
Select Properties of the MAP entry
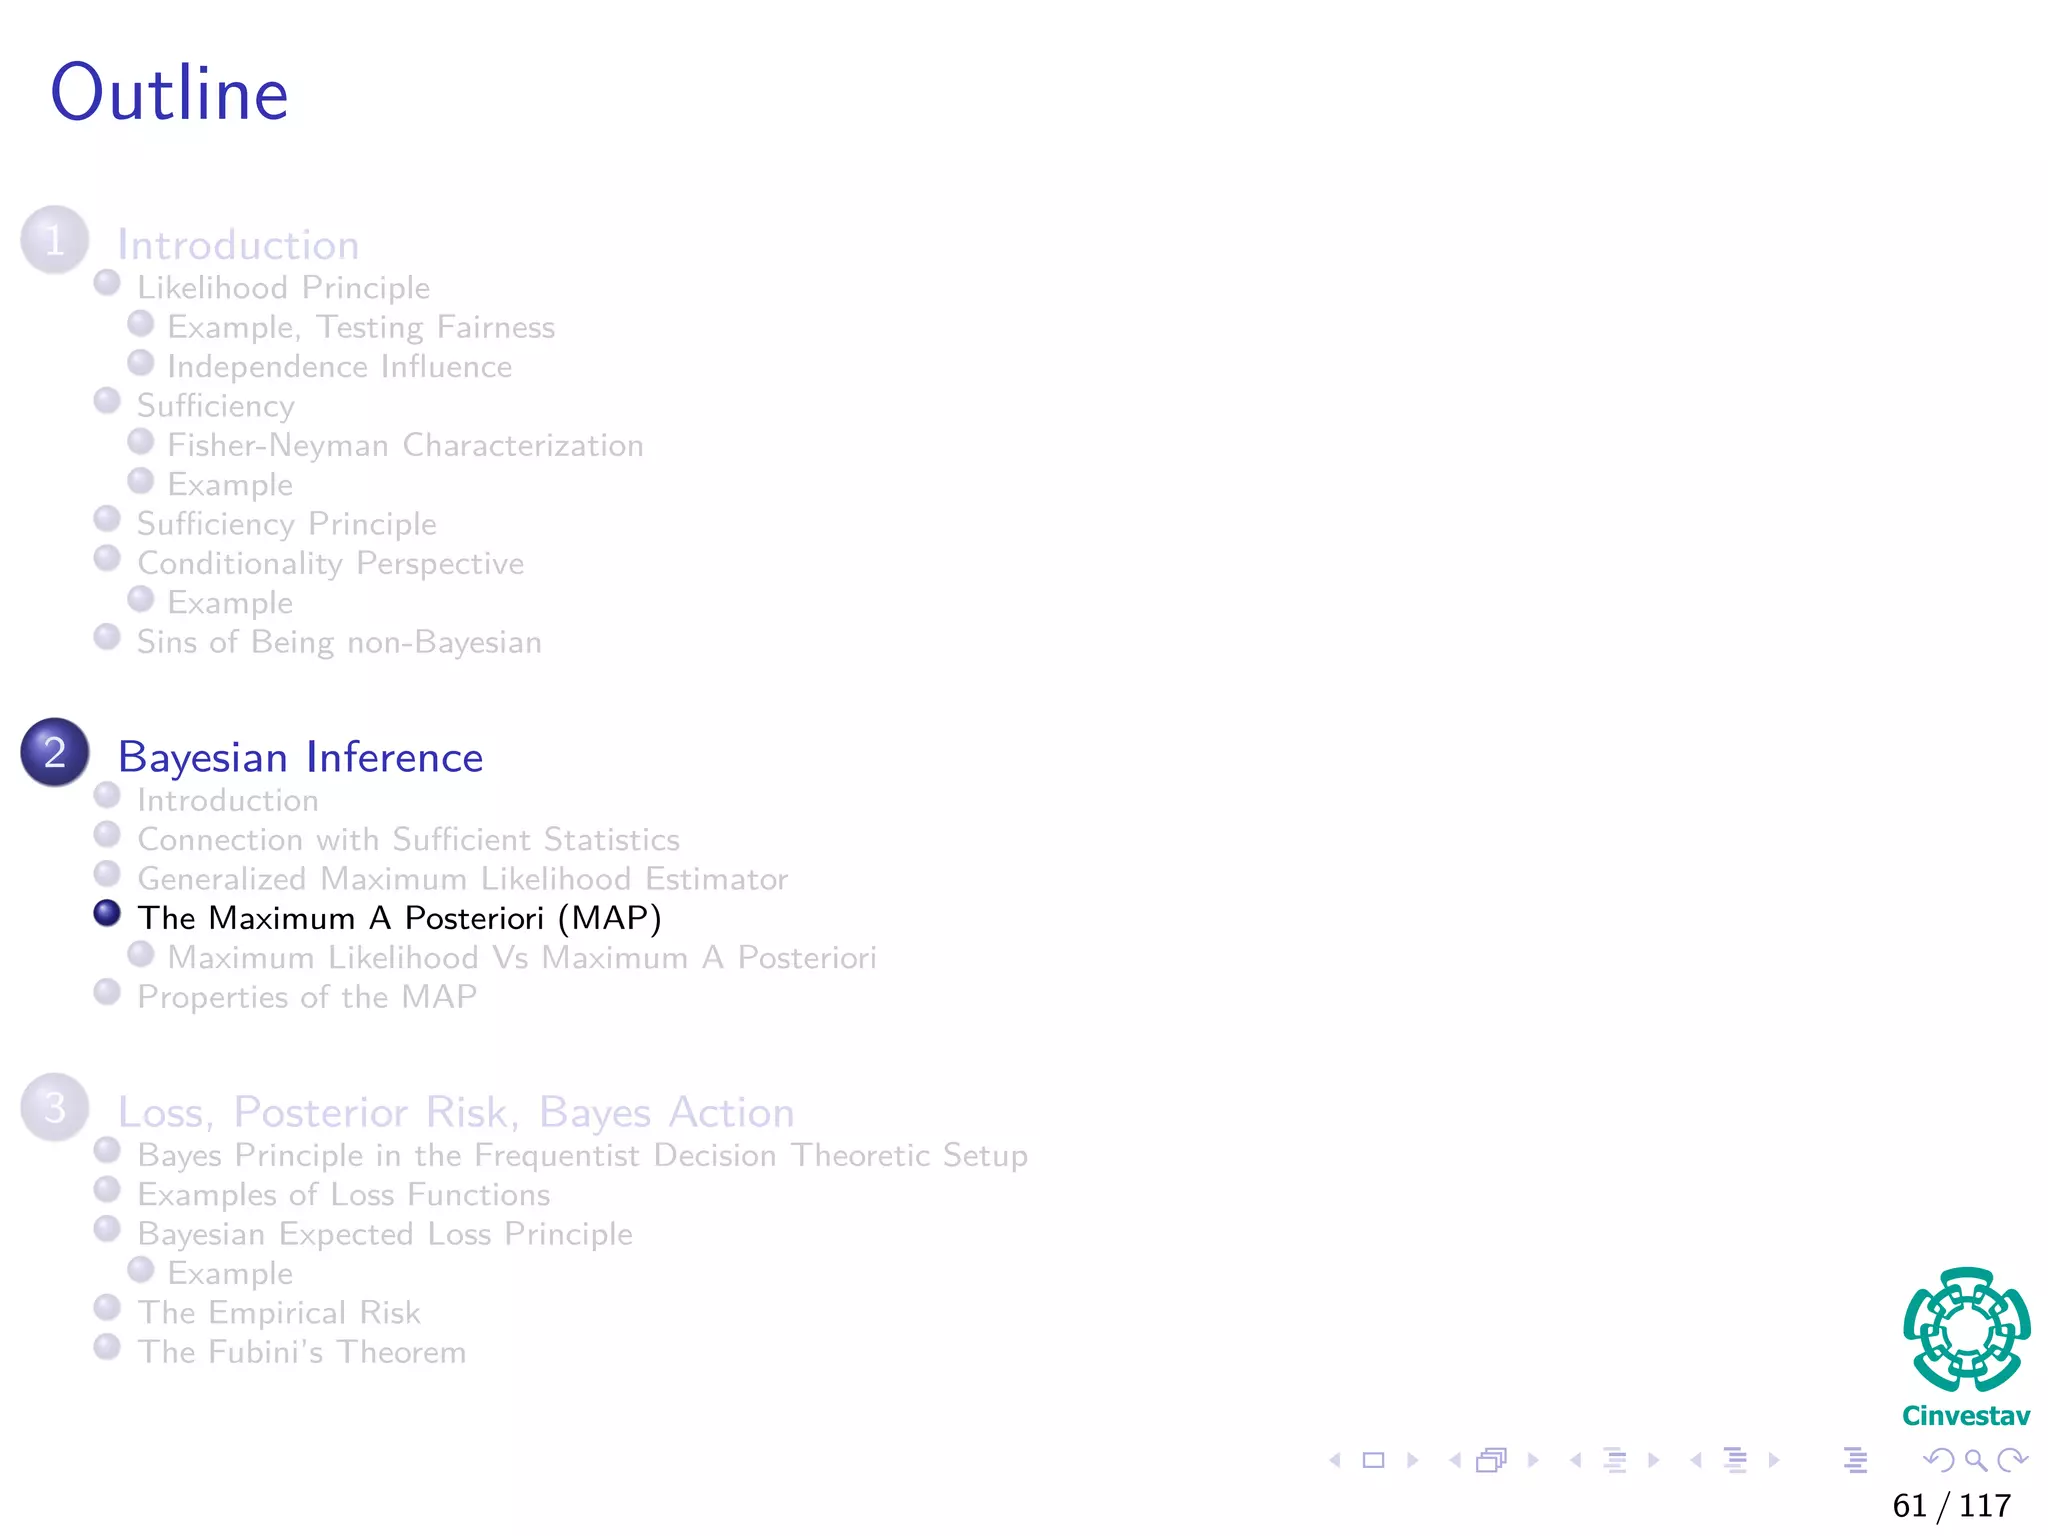(307, 997)
